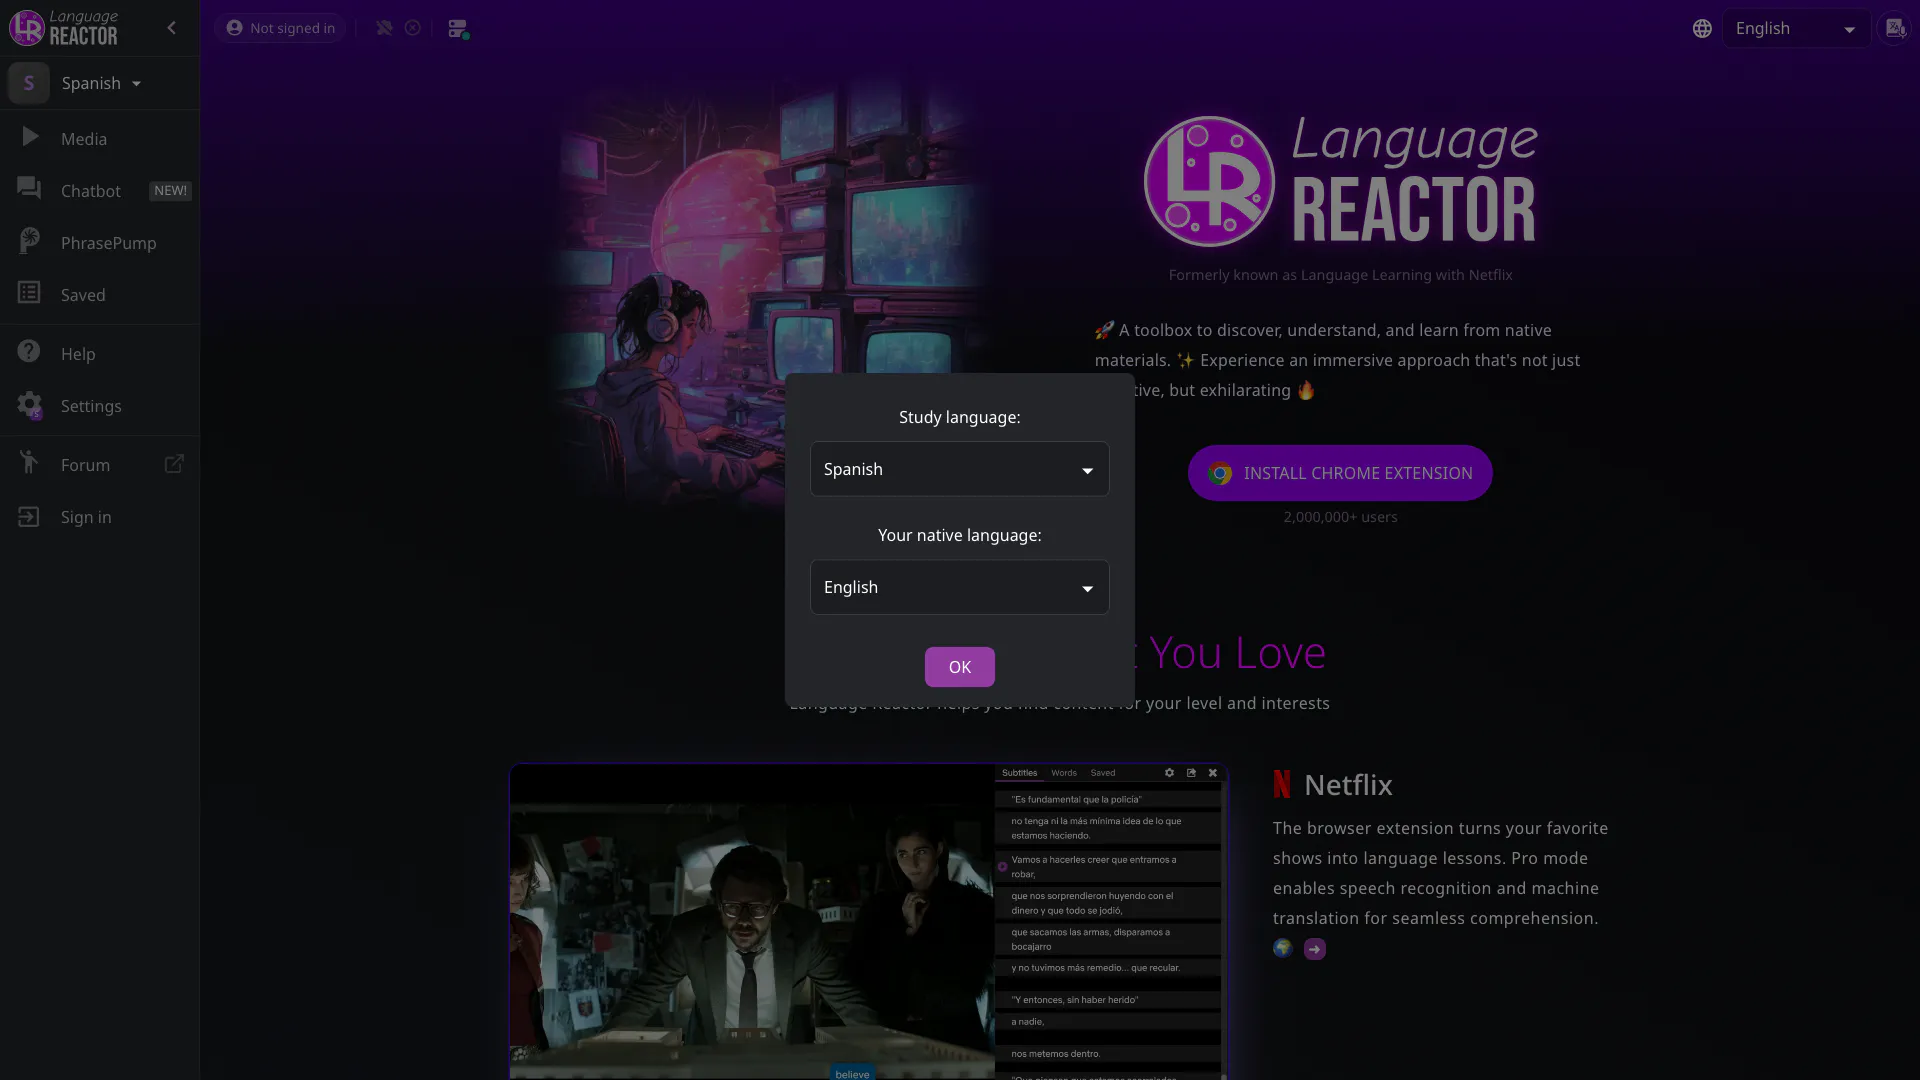
Task: Click the muted notifications bell icon
Action: 383,28
